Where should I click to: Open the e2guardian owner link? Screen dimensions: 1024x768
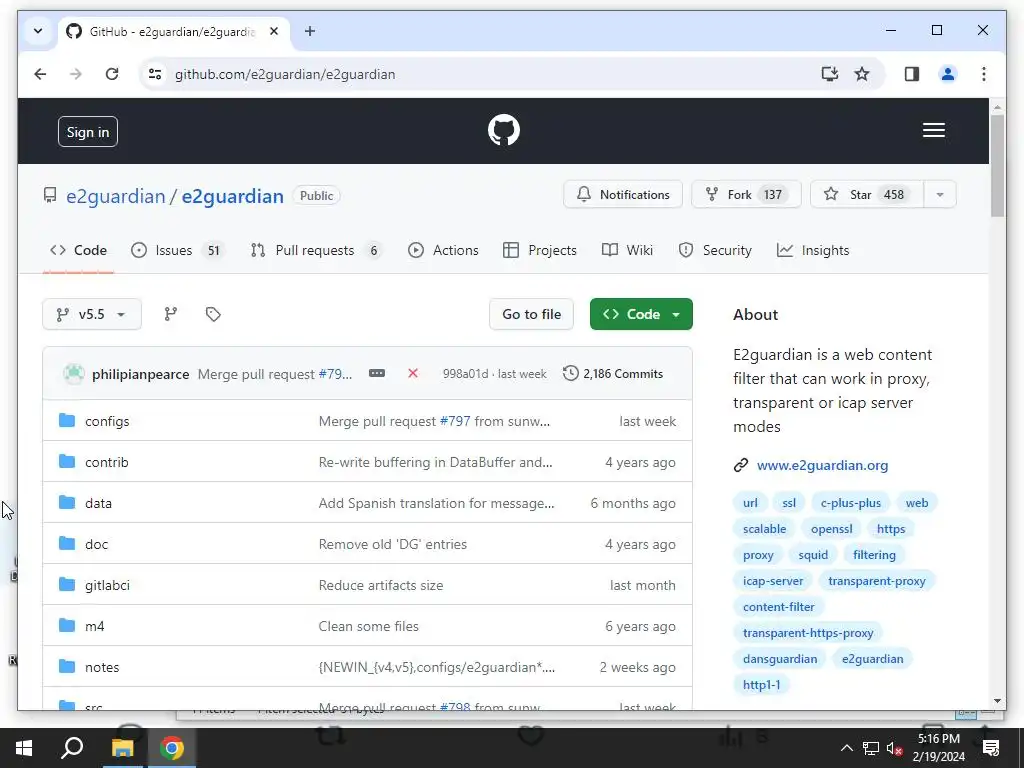[x=116, y=196]
